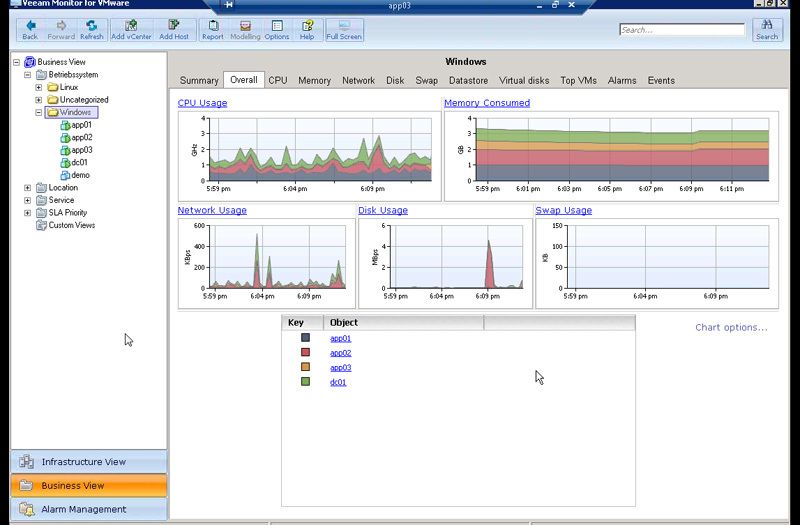Select the Location tree folder

coord(63,187)
